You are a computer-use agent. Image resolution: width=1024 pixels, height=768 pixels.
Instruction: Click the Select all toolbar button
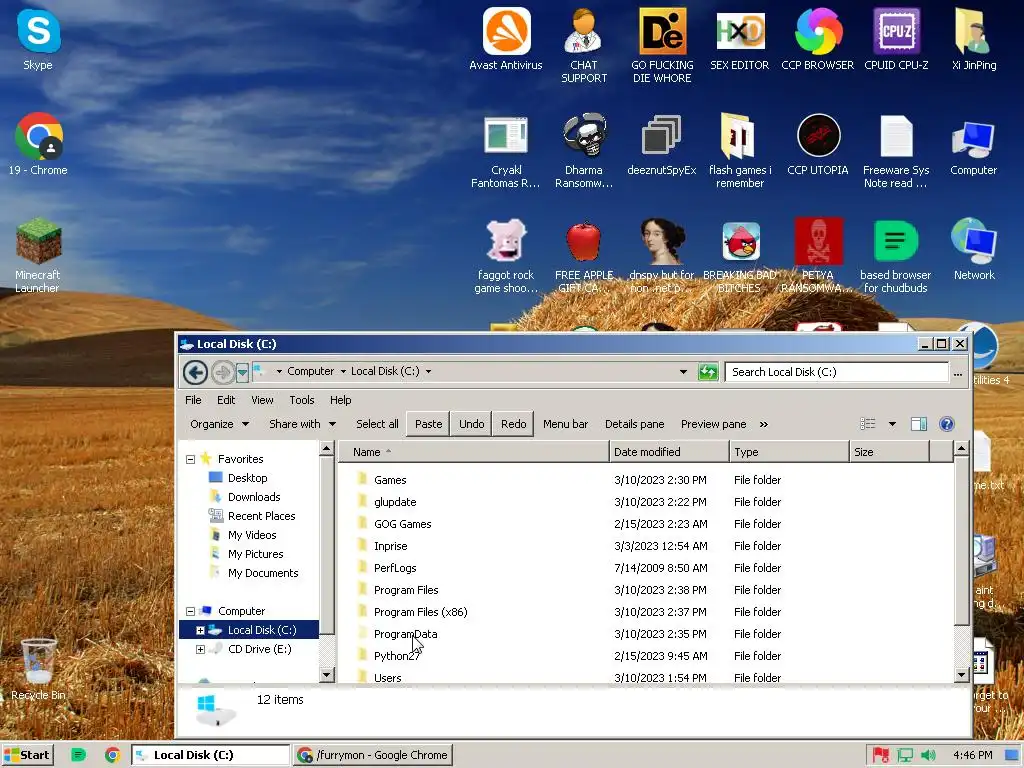[x=377, y=424]
